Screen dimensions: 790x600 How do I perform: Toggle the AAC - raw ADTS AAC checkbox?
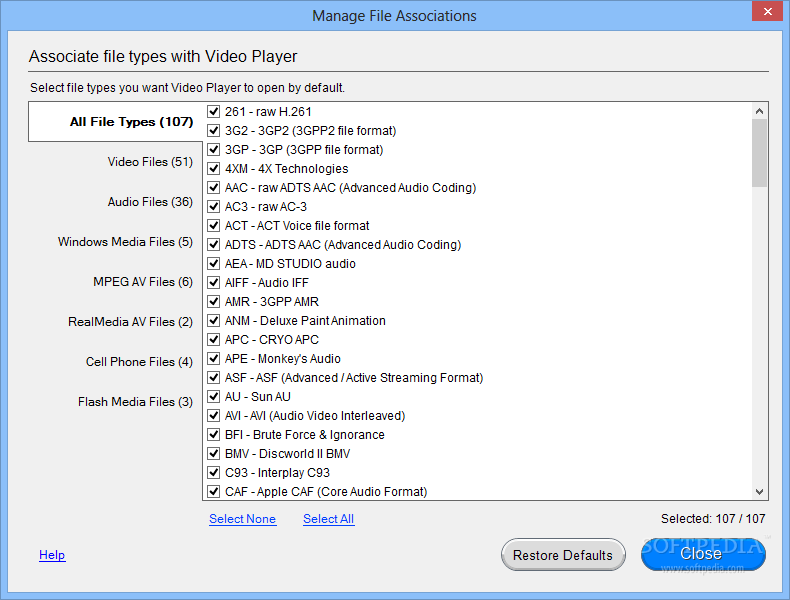[214, 187]
